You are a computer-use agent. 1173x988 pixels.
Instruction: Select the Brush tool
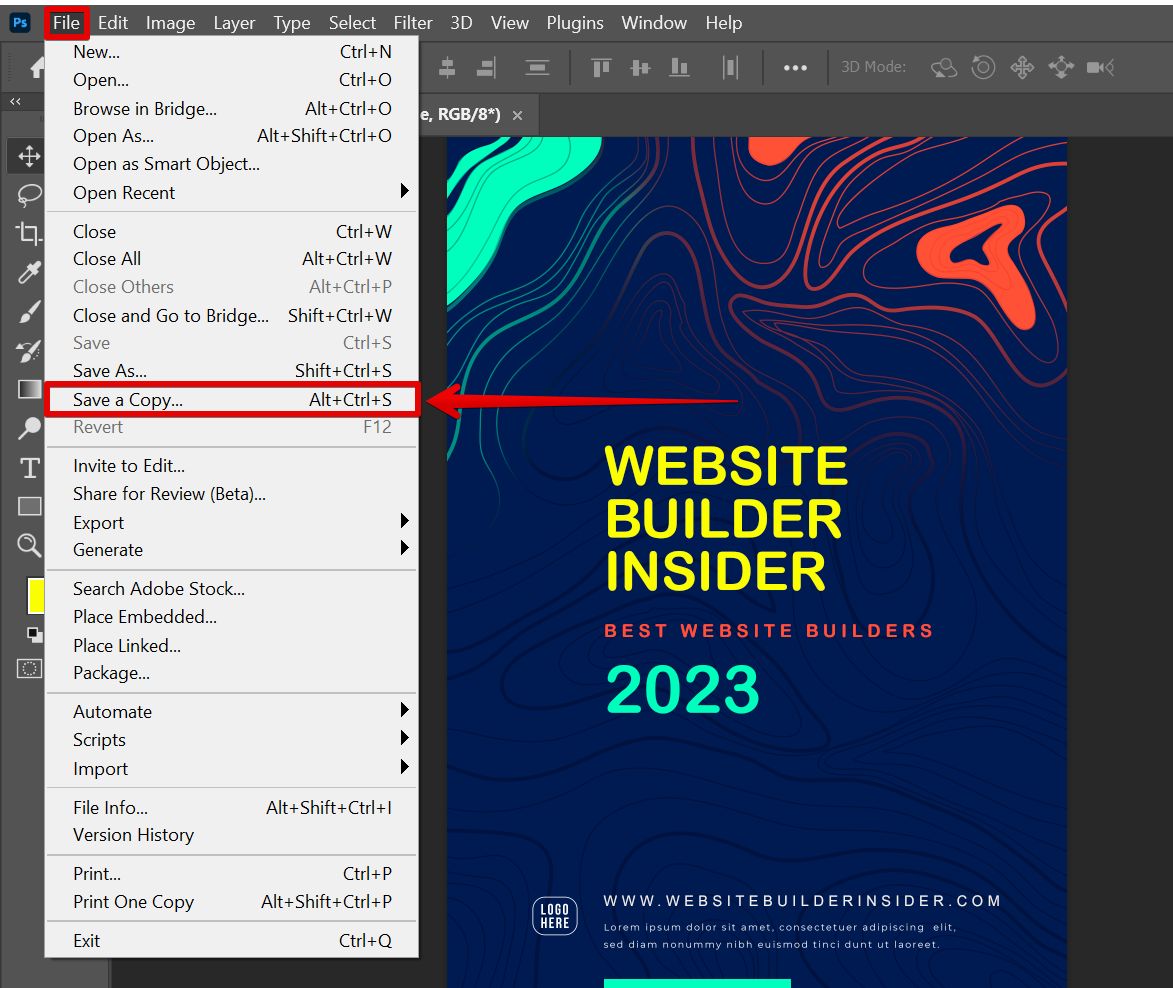tap(29, 312)
